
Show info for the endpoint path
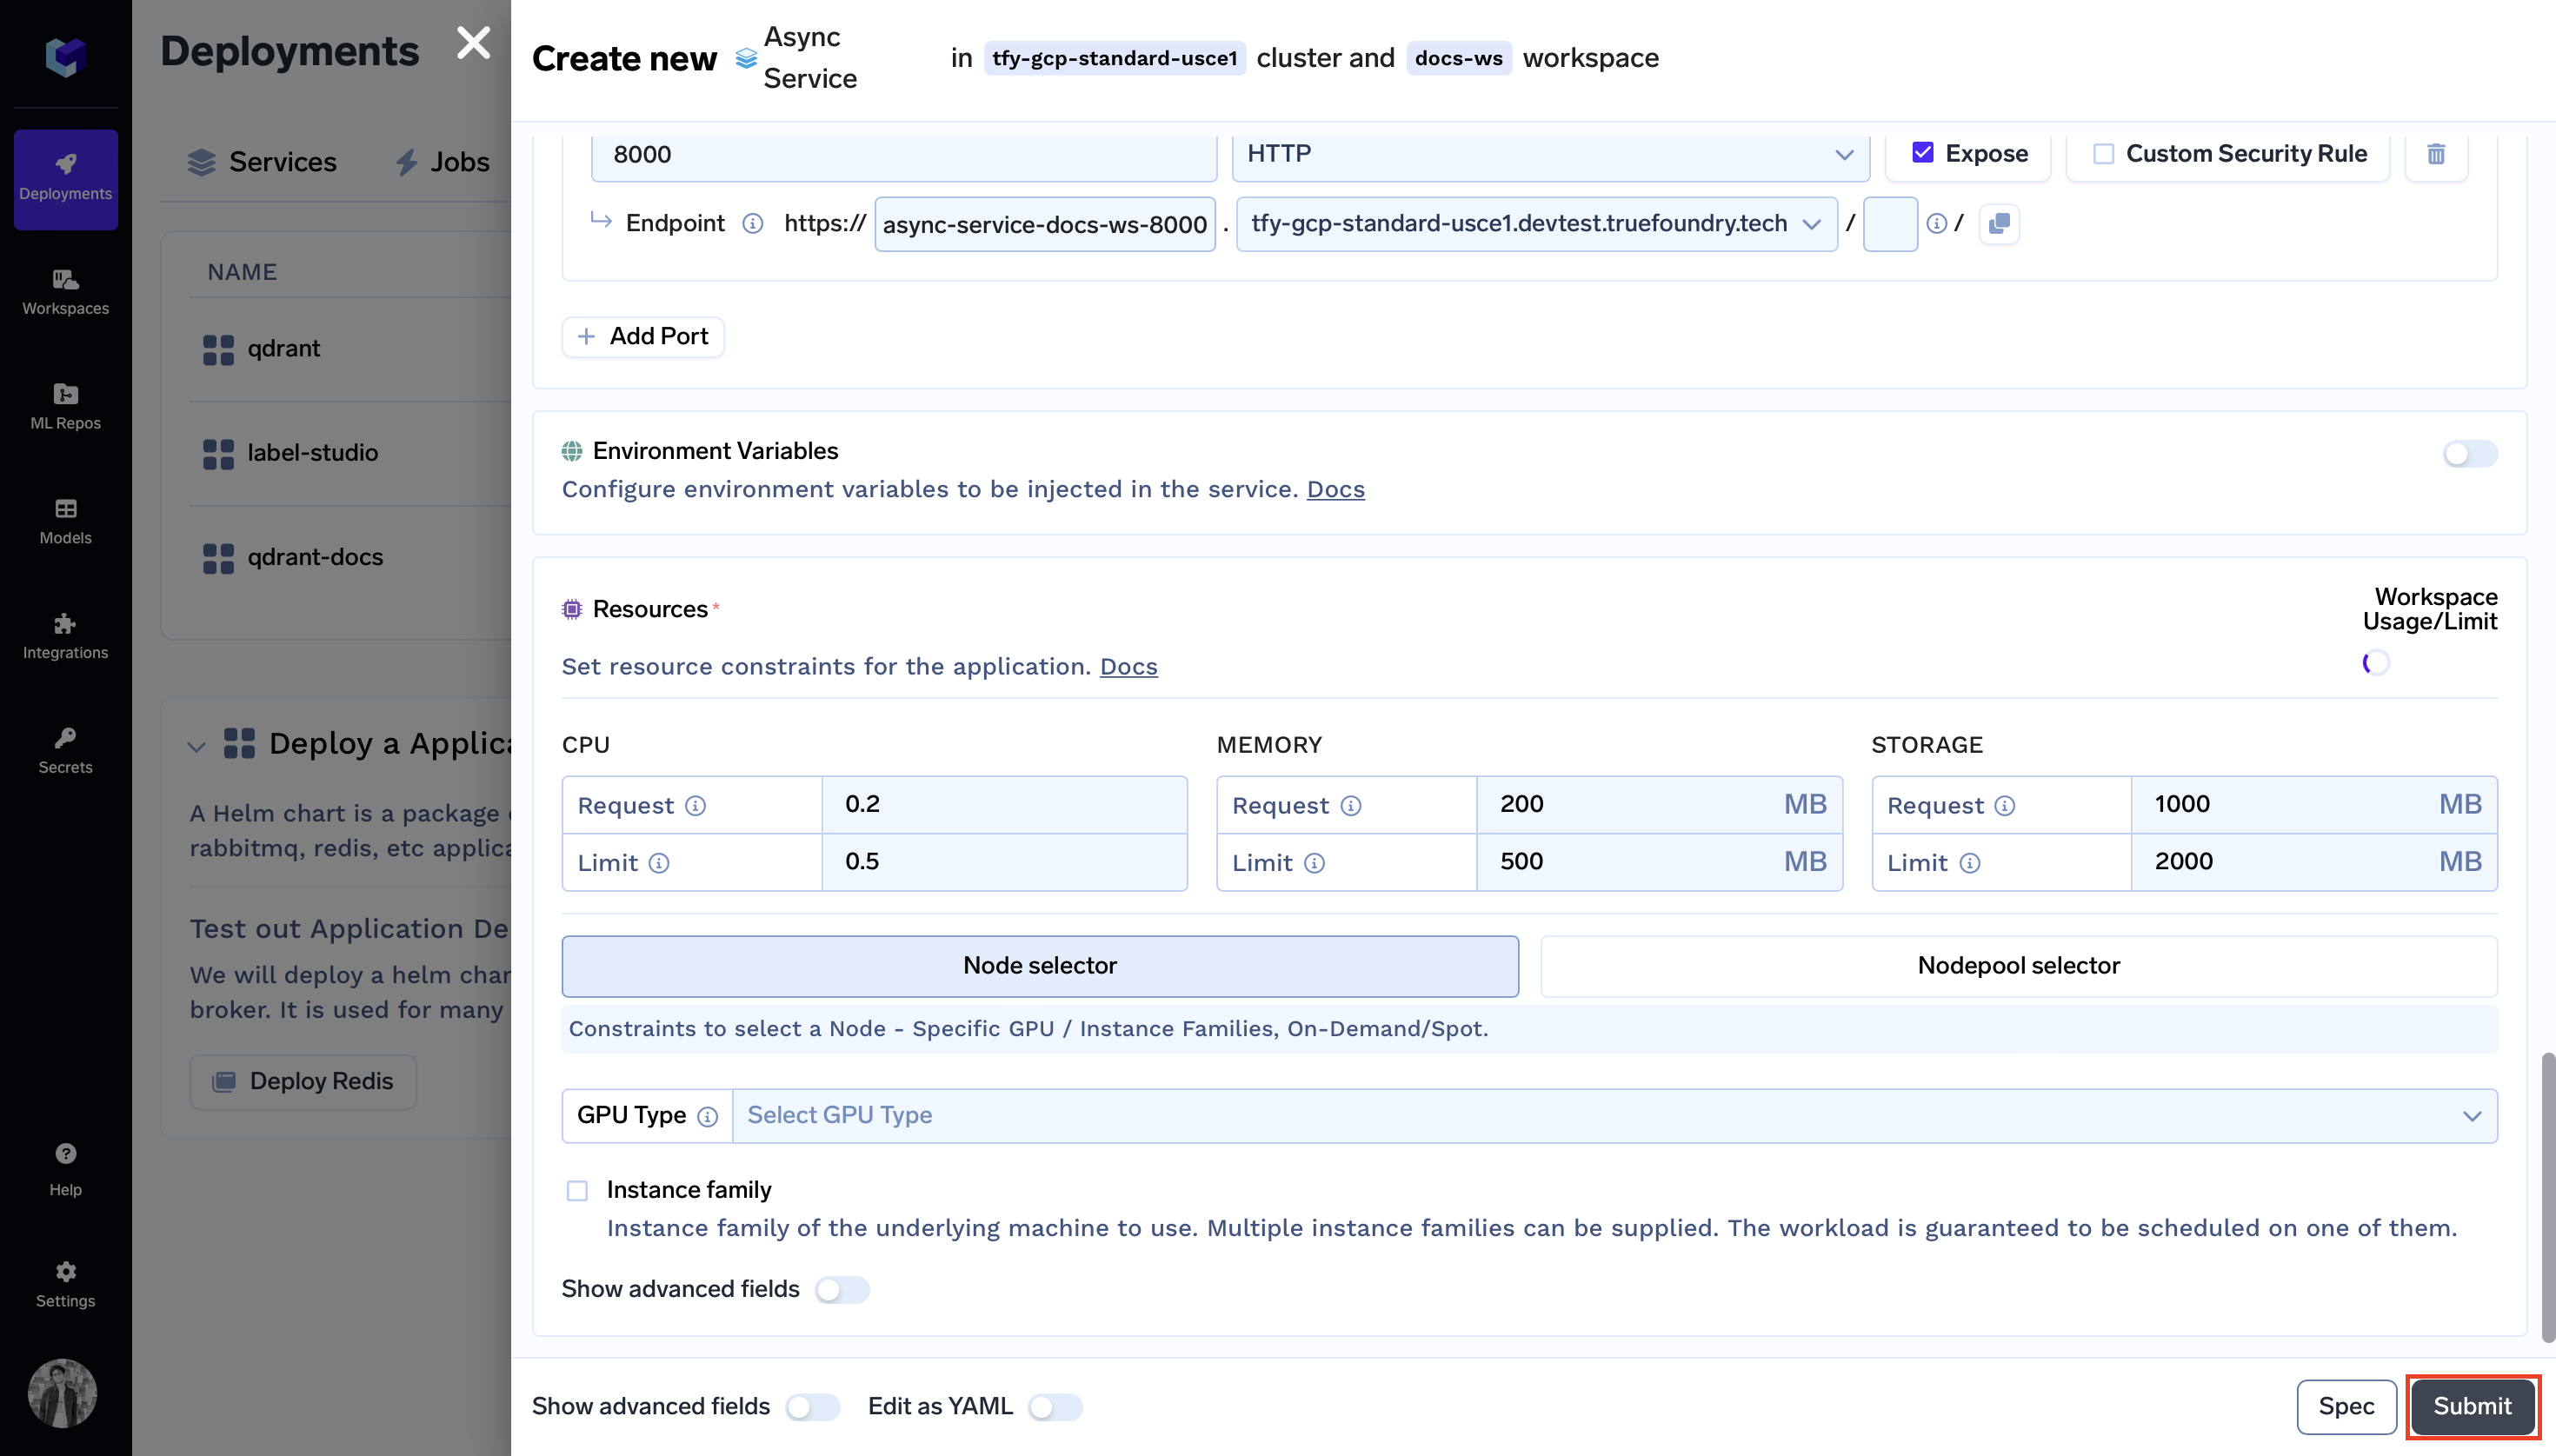[x=1937, y=223]
